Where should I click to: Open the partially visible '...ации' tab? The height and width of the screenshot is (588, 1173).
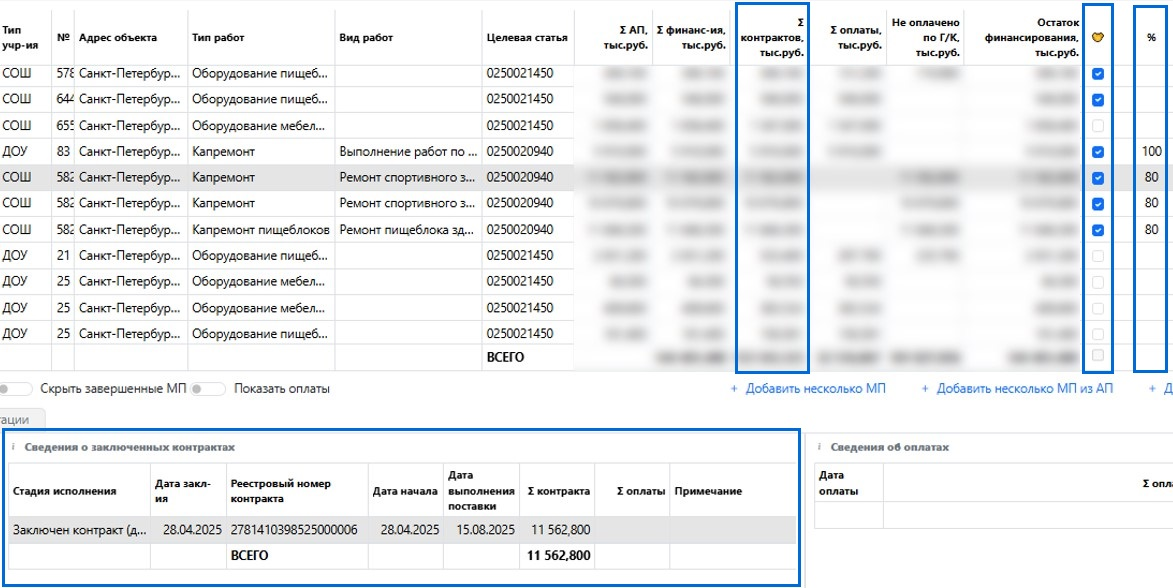20,420
